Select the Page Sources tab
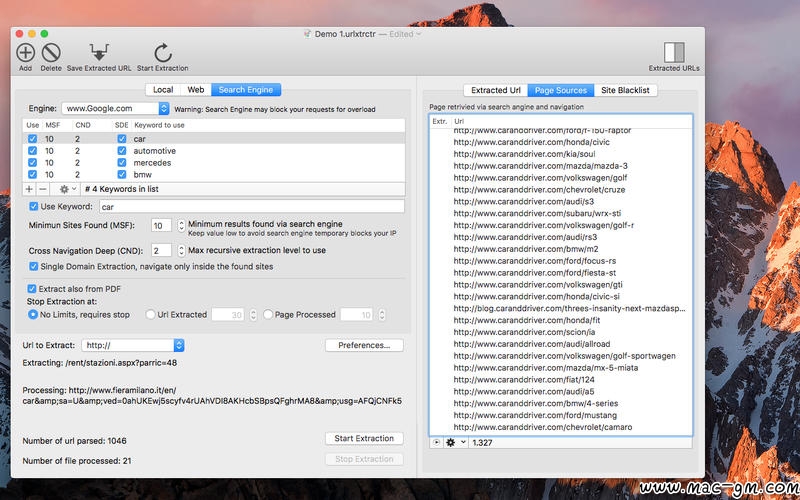 click(561, 90)
